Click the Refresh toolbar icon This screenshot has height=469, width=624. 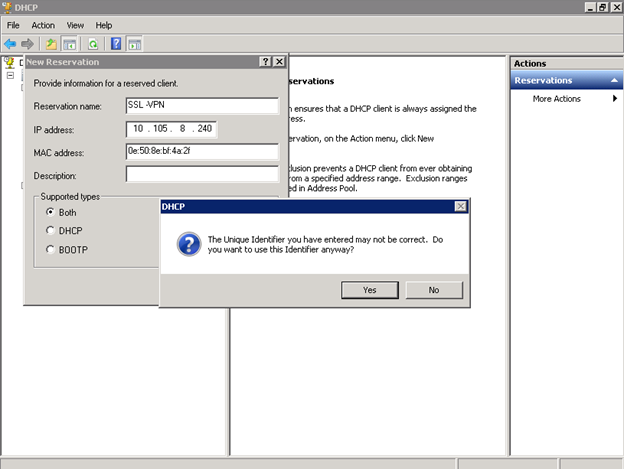click(x=93, y=44)
